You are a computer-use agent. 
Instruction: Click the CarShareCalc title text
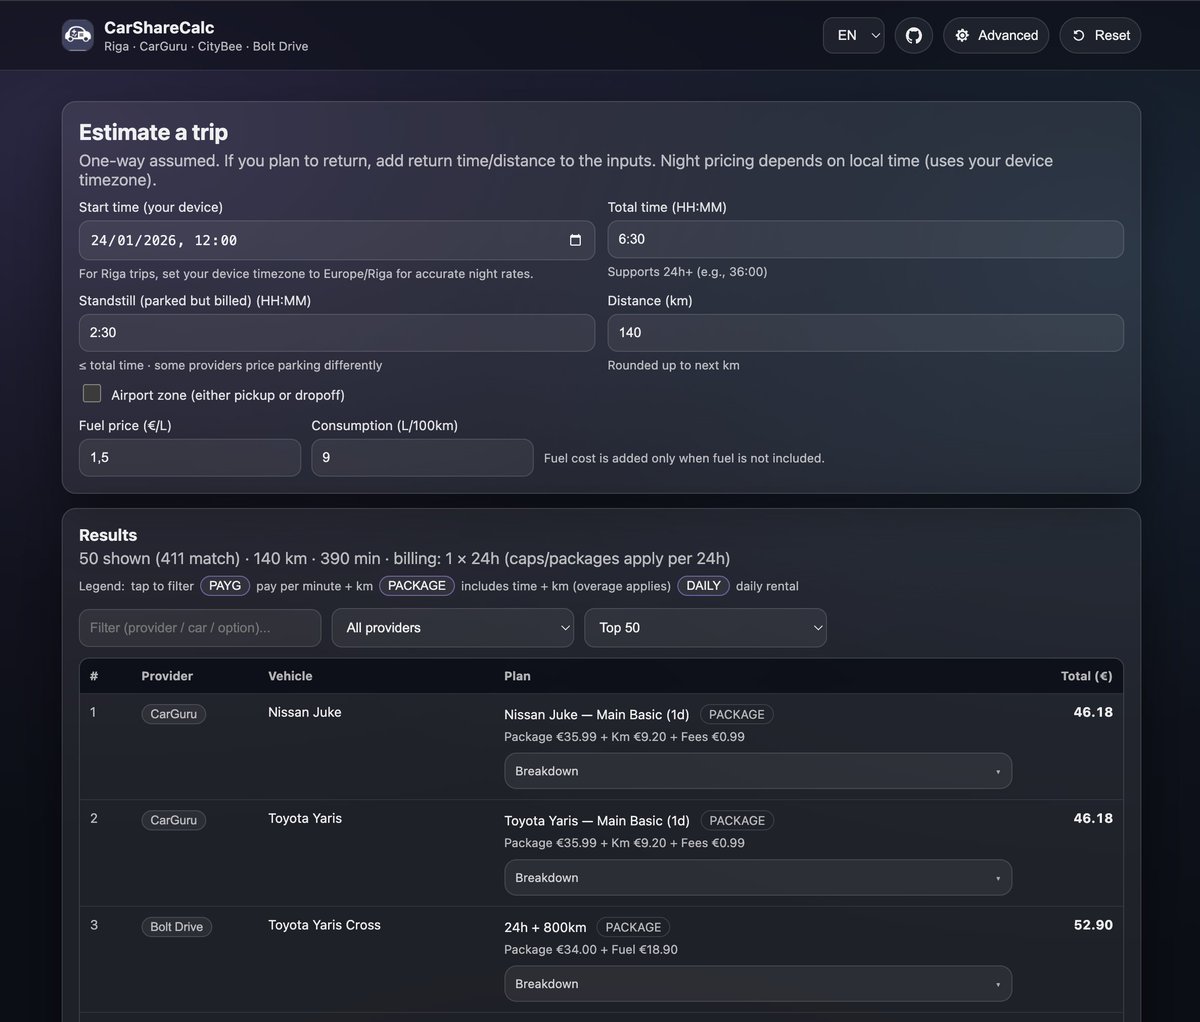[x=159, y=27]
